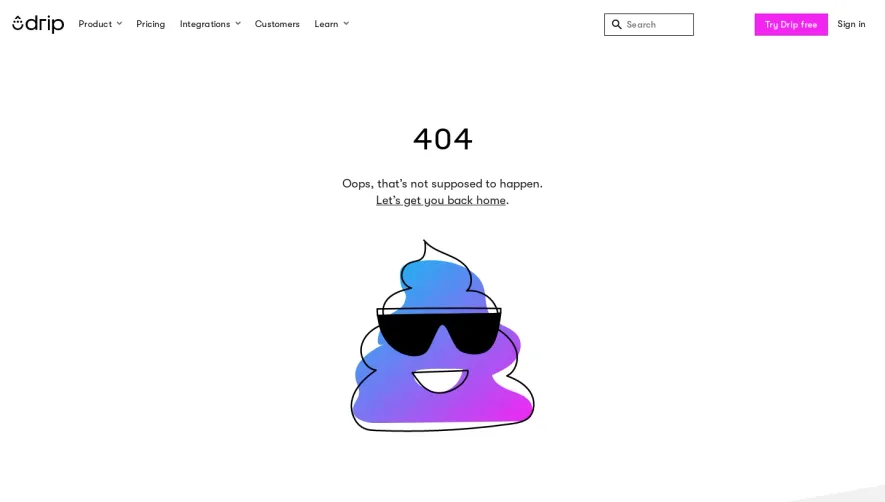
Task: Click the Drip logo in the header
Action: pyautogui.click(x=38, y=24)
